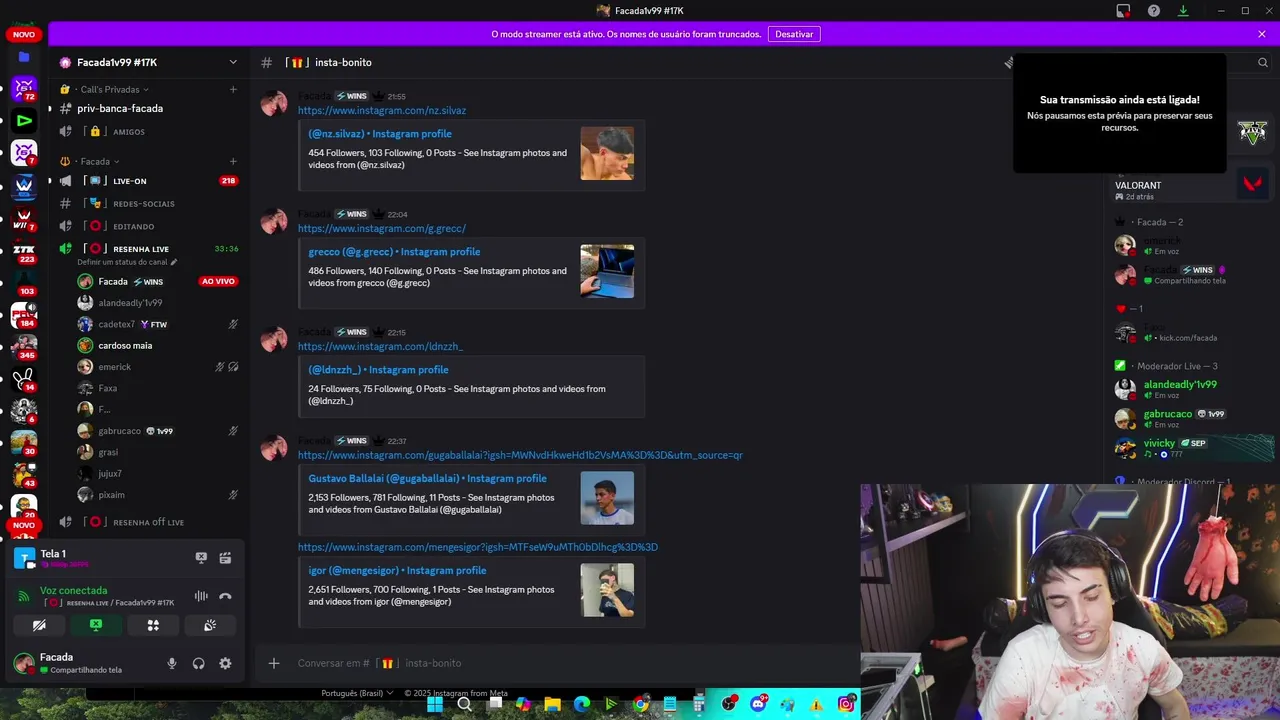Toggle microphone mute in user panel

172,663
